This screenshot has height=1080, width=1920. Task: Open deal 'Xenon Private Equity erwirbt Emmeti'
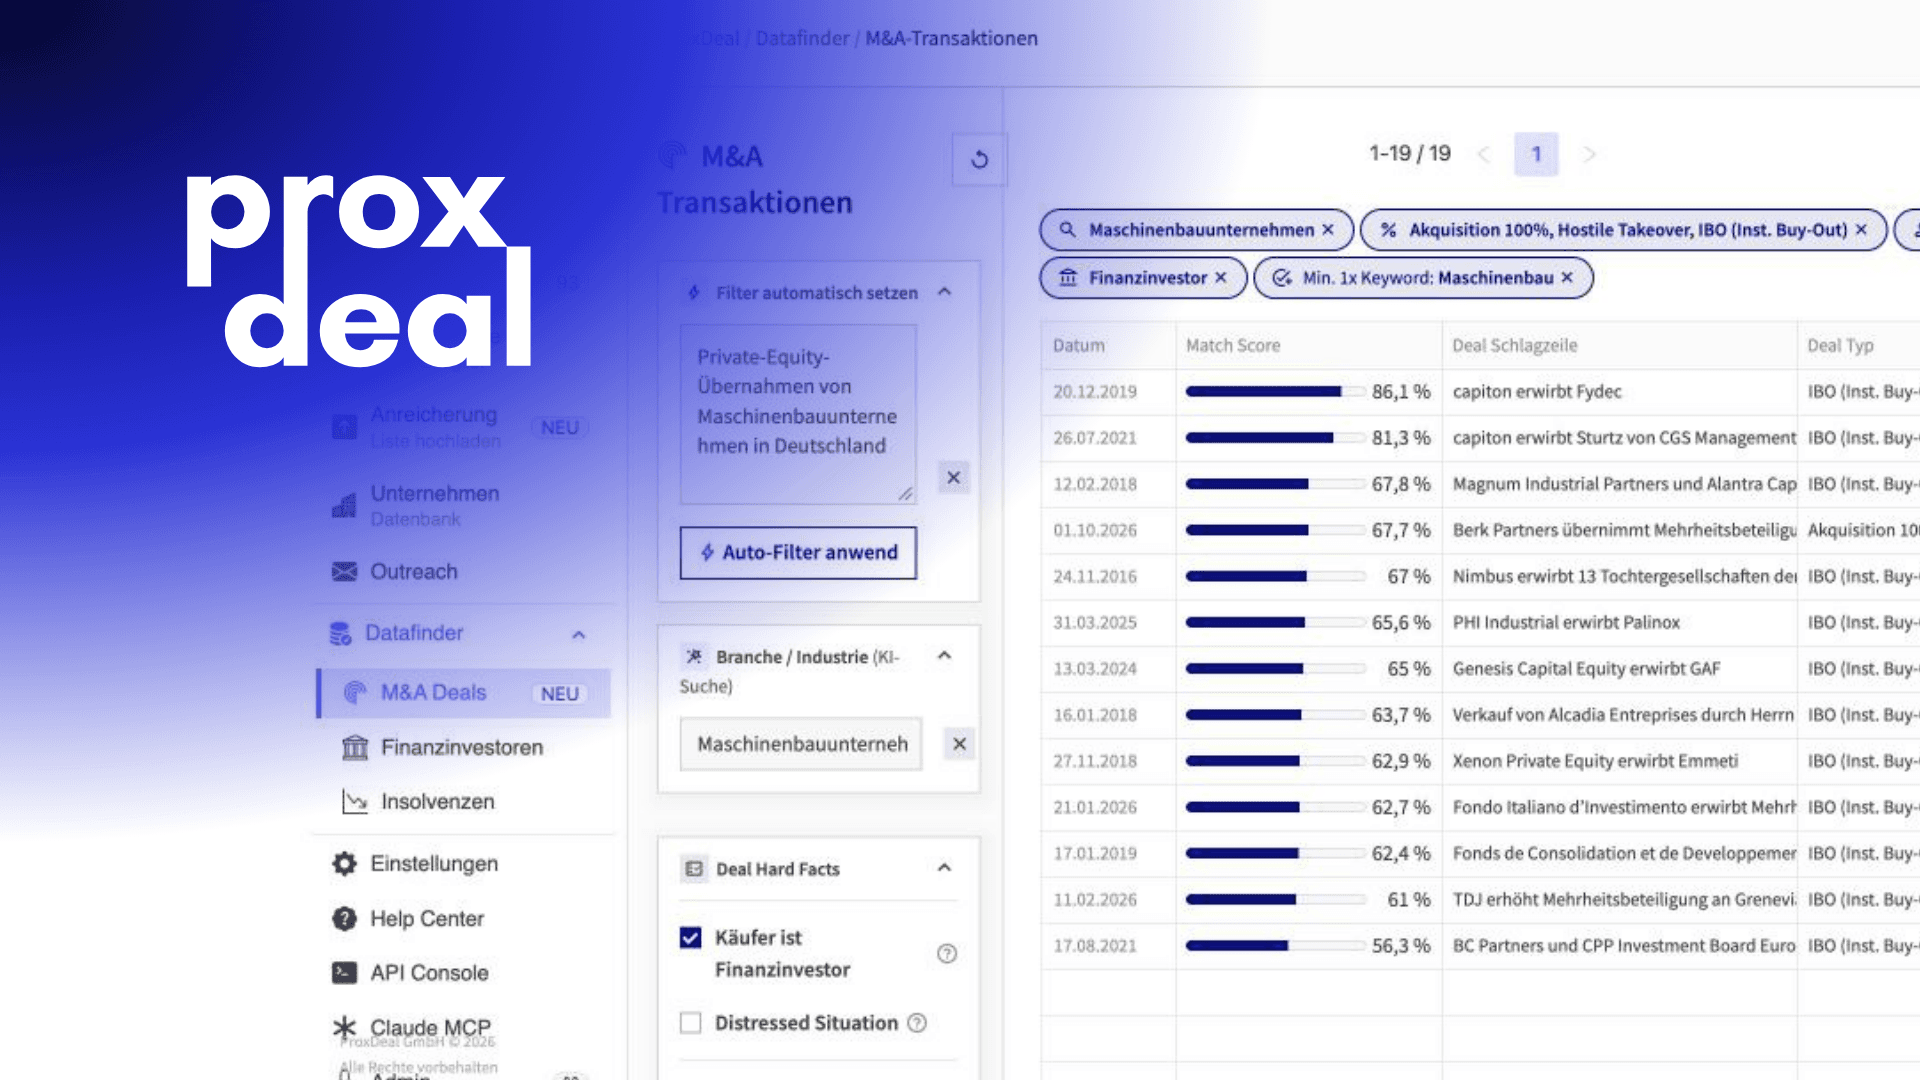click(x=1595, y=761)
